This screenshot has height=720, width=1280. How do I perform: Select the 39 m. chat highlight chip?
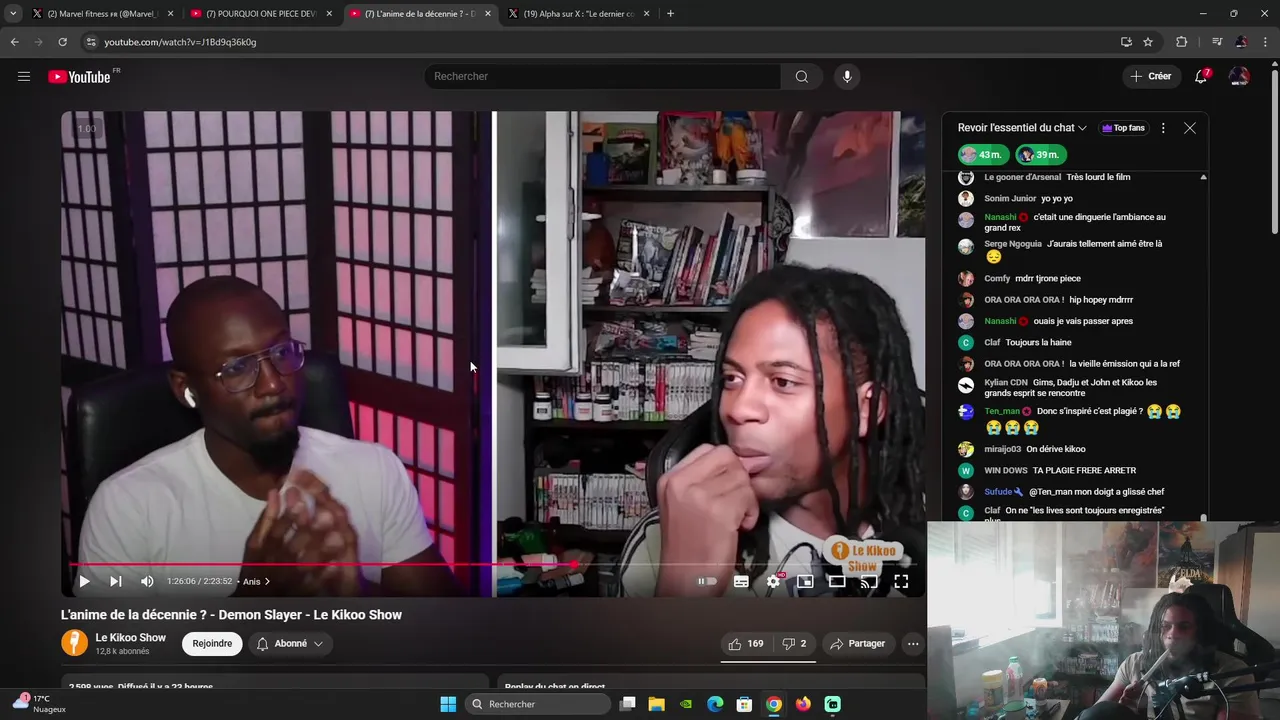(1040, 155)
